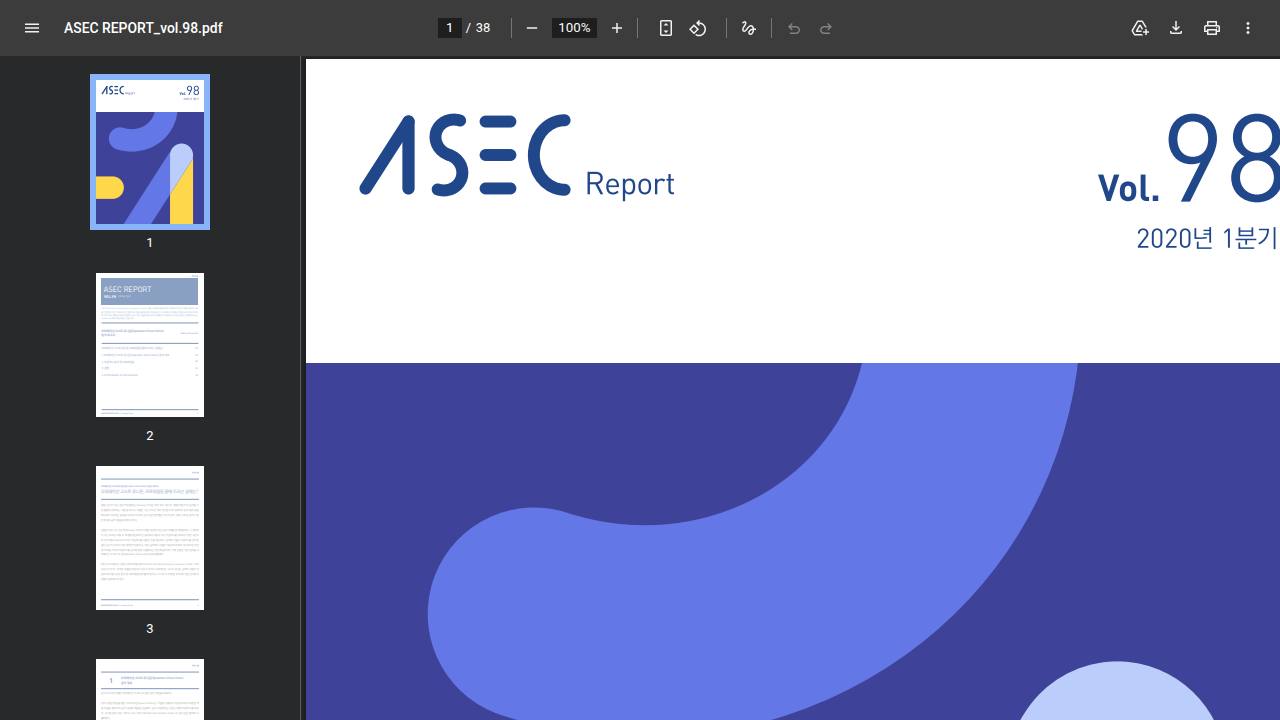This screenshot has height=720, width=1280.
Task: Open the page 2 thumbnail
Action: coord(150,345)
